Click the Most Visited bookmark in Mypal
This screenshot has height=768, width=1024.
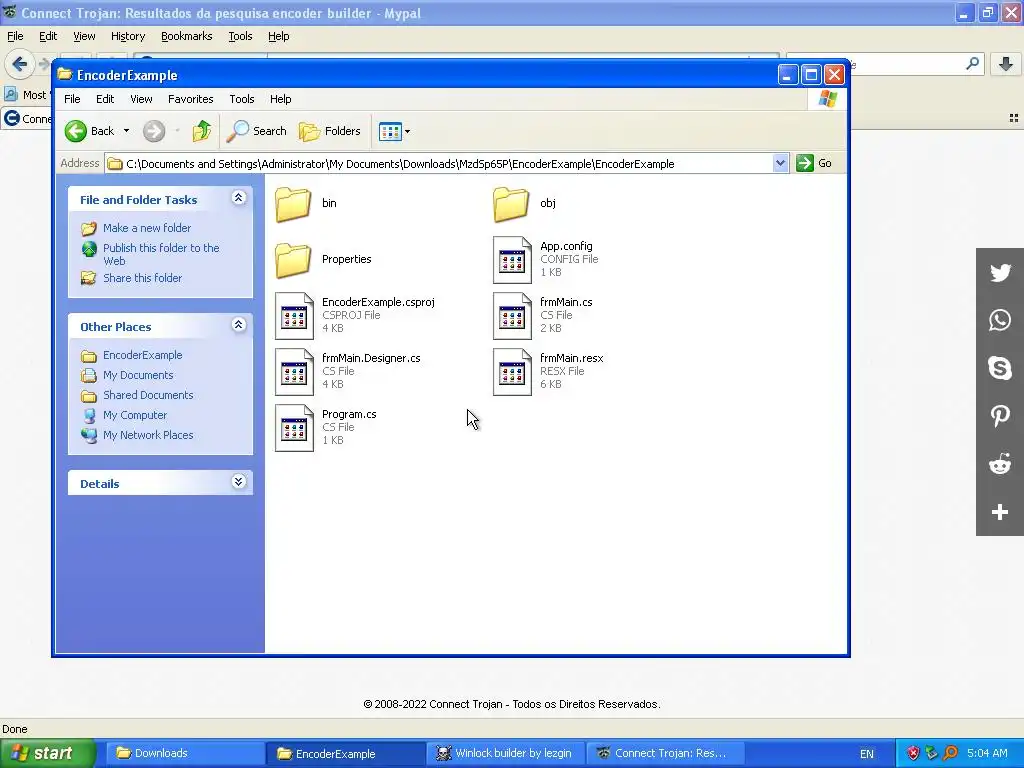26,95
